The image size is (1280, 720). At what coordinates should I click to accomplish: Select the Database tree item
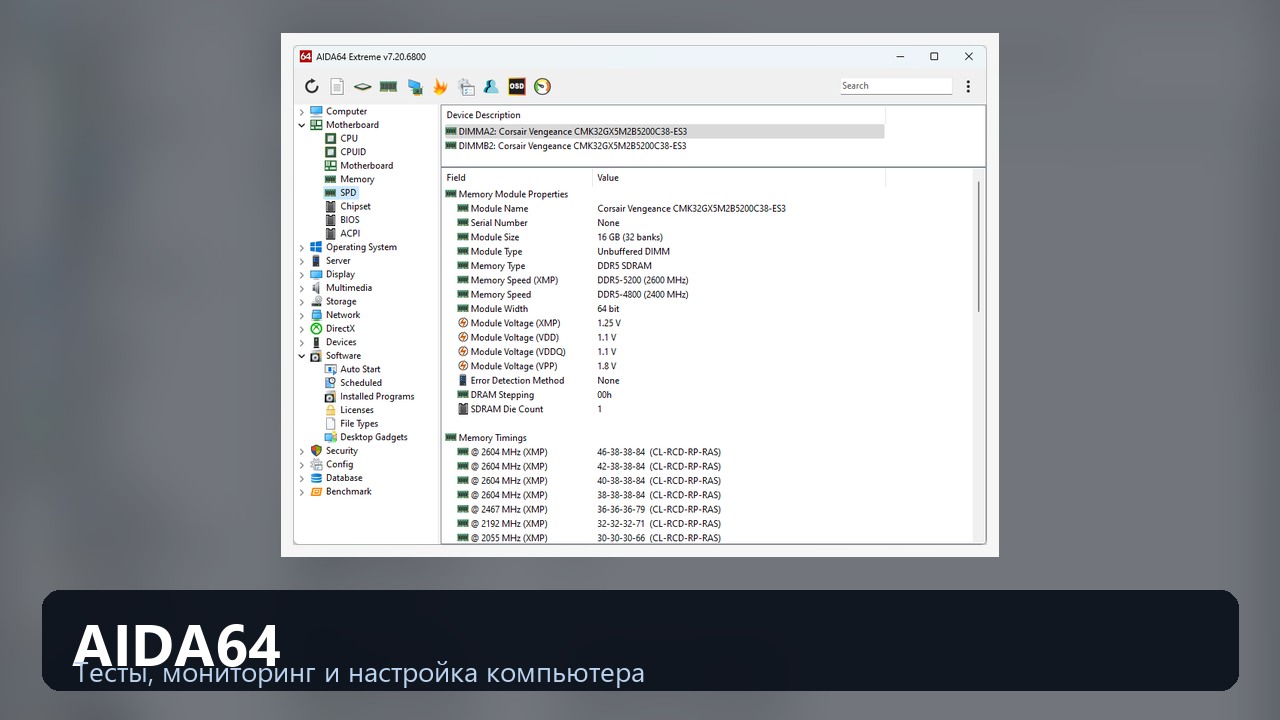pyautogui.click(x=336, y=478)
